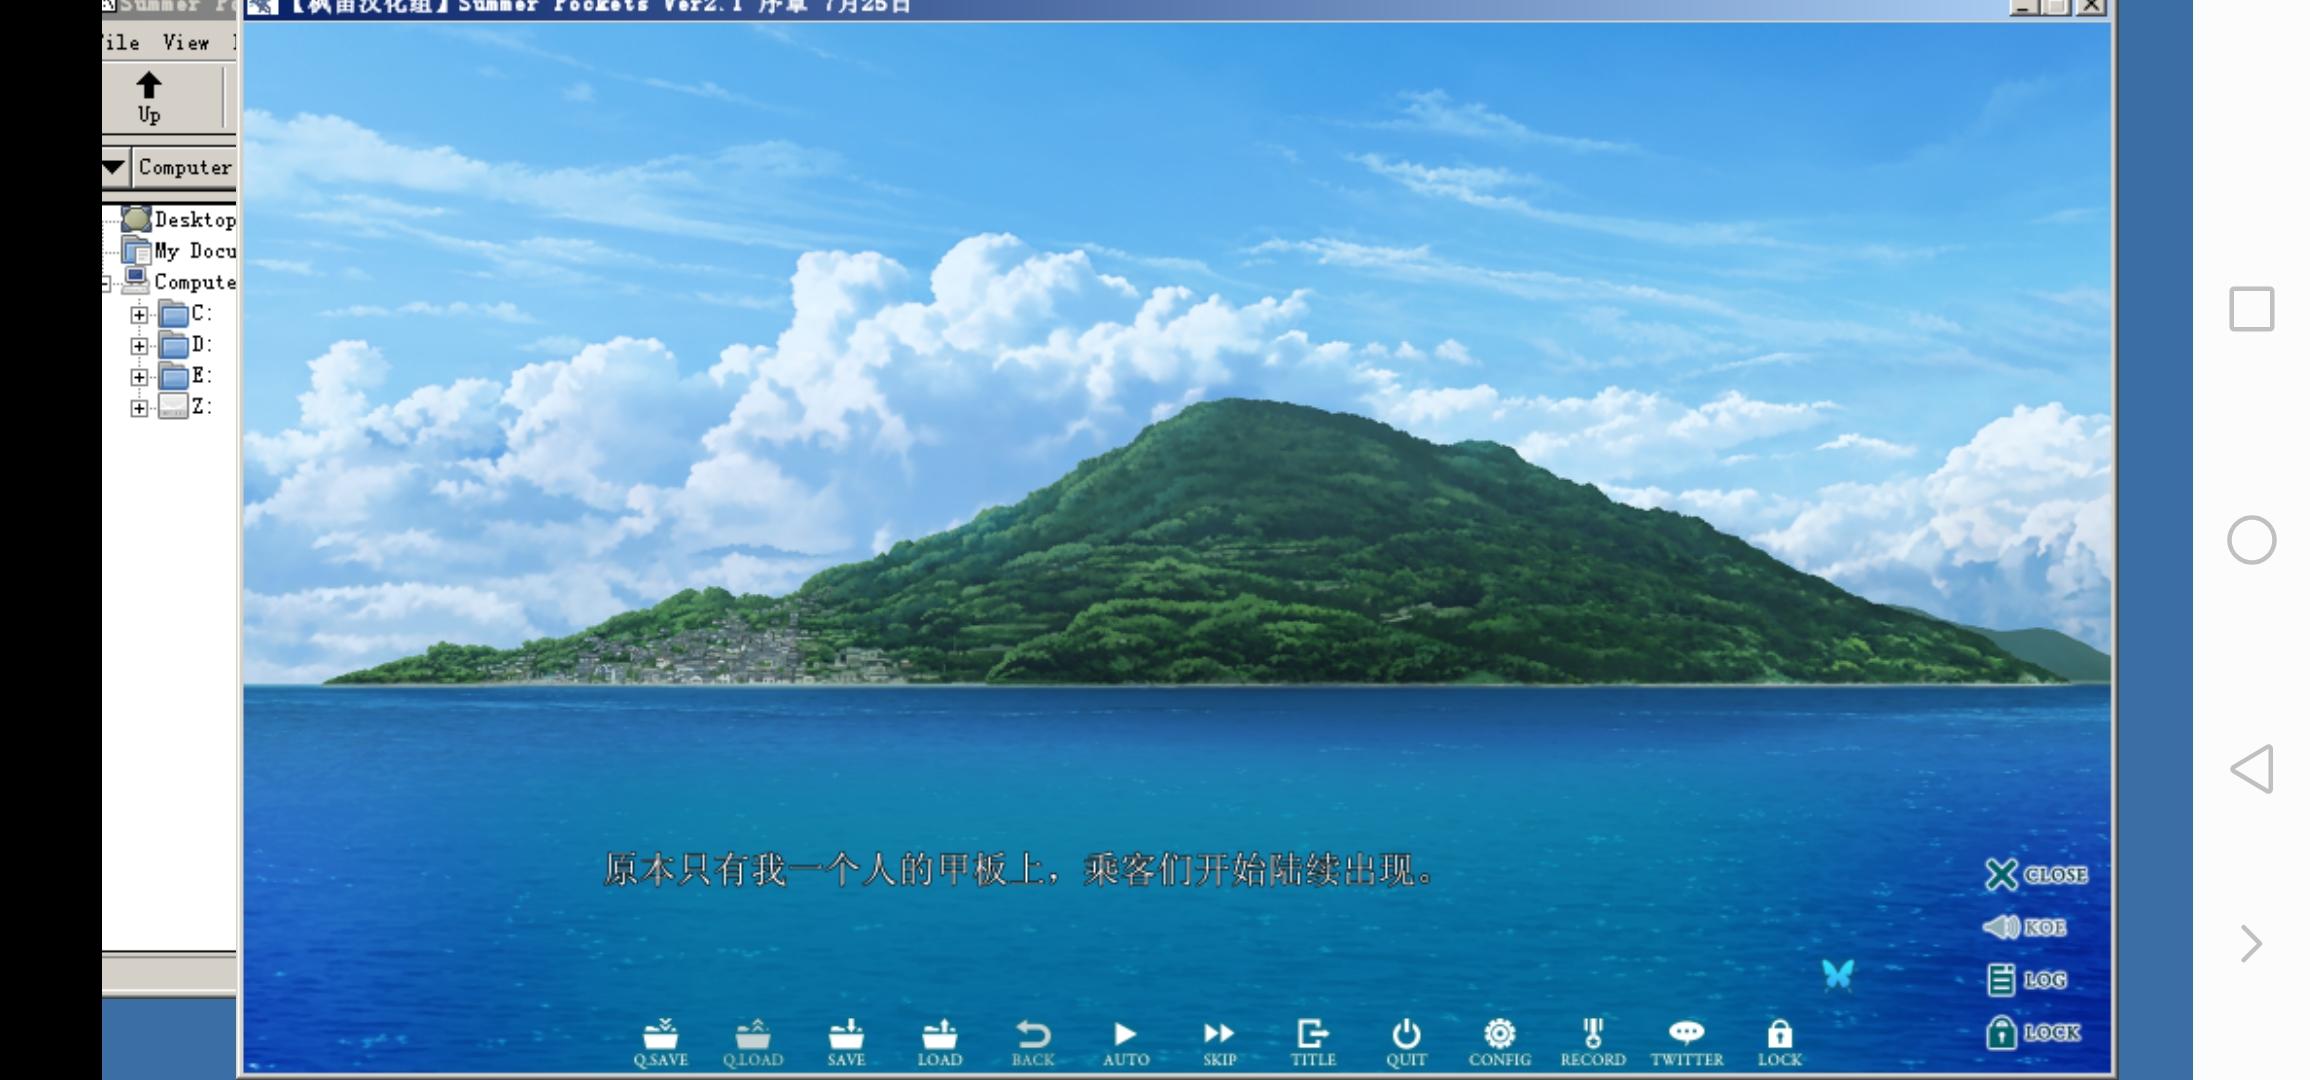Click the Summer Pockets window title icon

pyautogui.click(x=262, y=7)
